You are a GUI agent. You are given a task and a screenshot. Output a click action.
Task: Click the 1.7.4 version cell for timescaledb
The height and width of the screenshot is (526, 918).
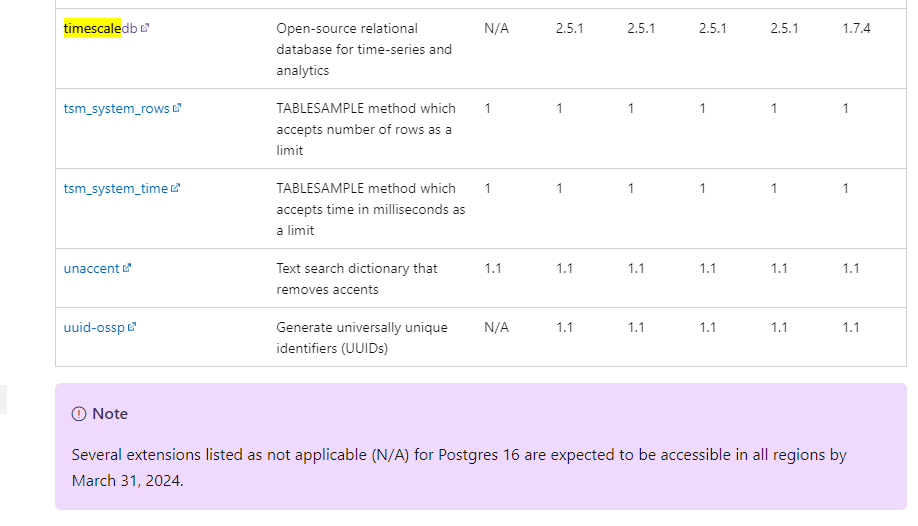coord(857,28)
